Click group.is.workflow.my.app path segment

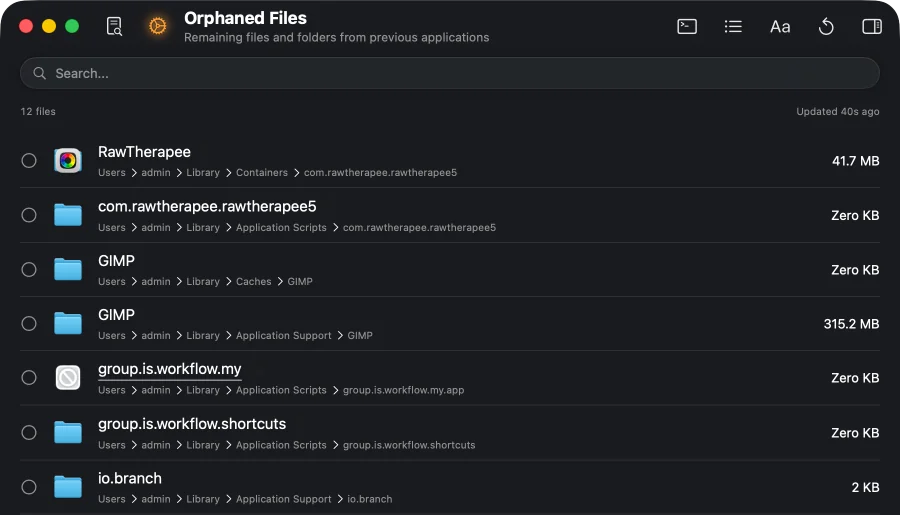(x=403, y=390)
